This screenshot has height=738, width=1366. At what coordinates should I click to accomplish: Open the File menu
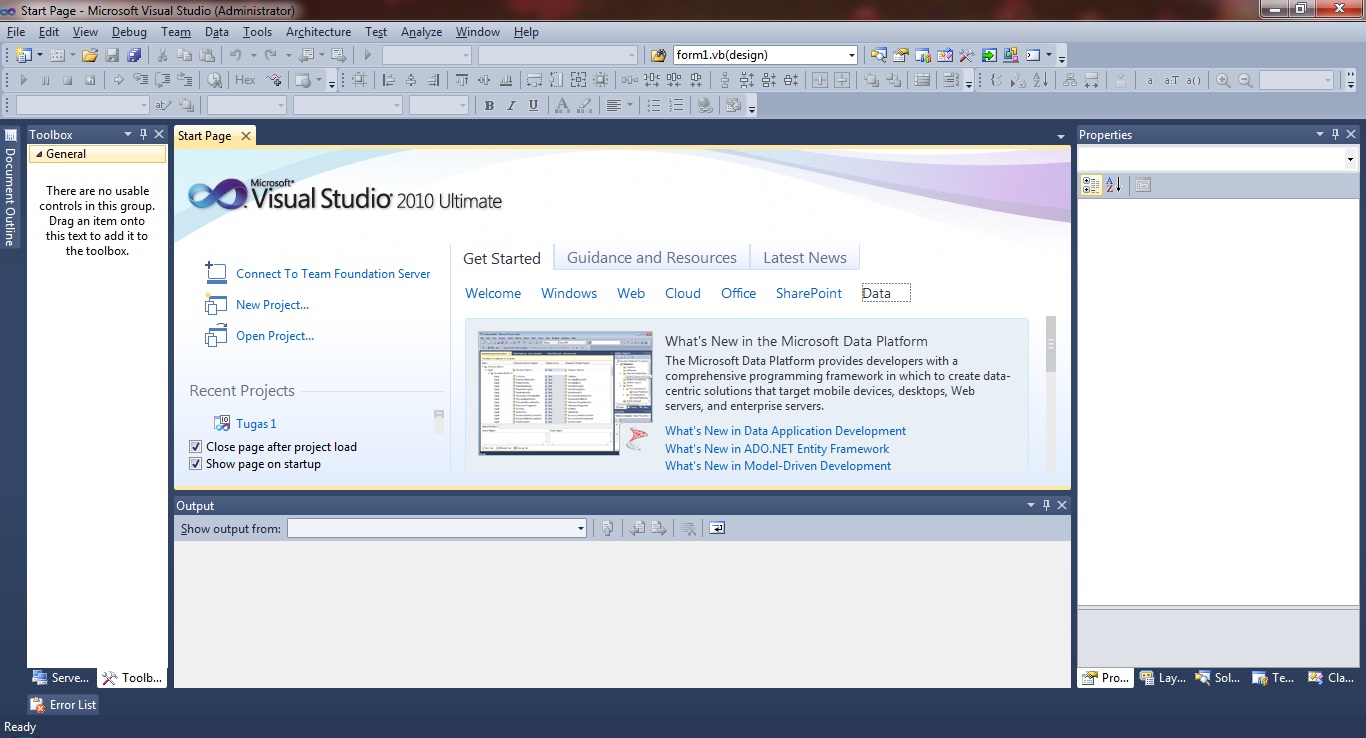coord(16,32)
